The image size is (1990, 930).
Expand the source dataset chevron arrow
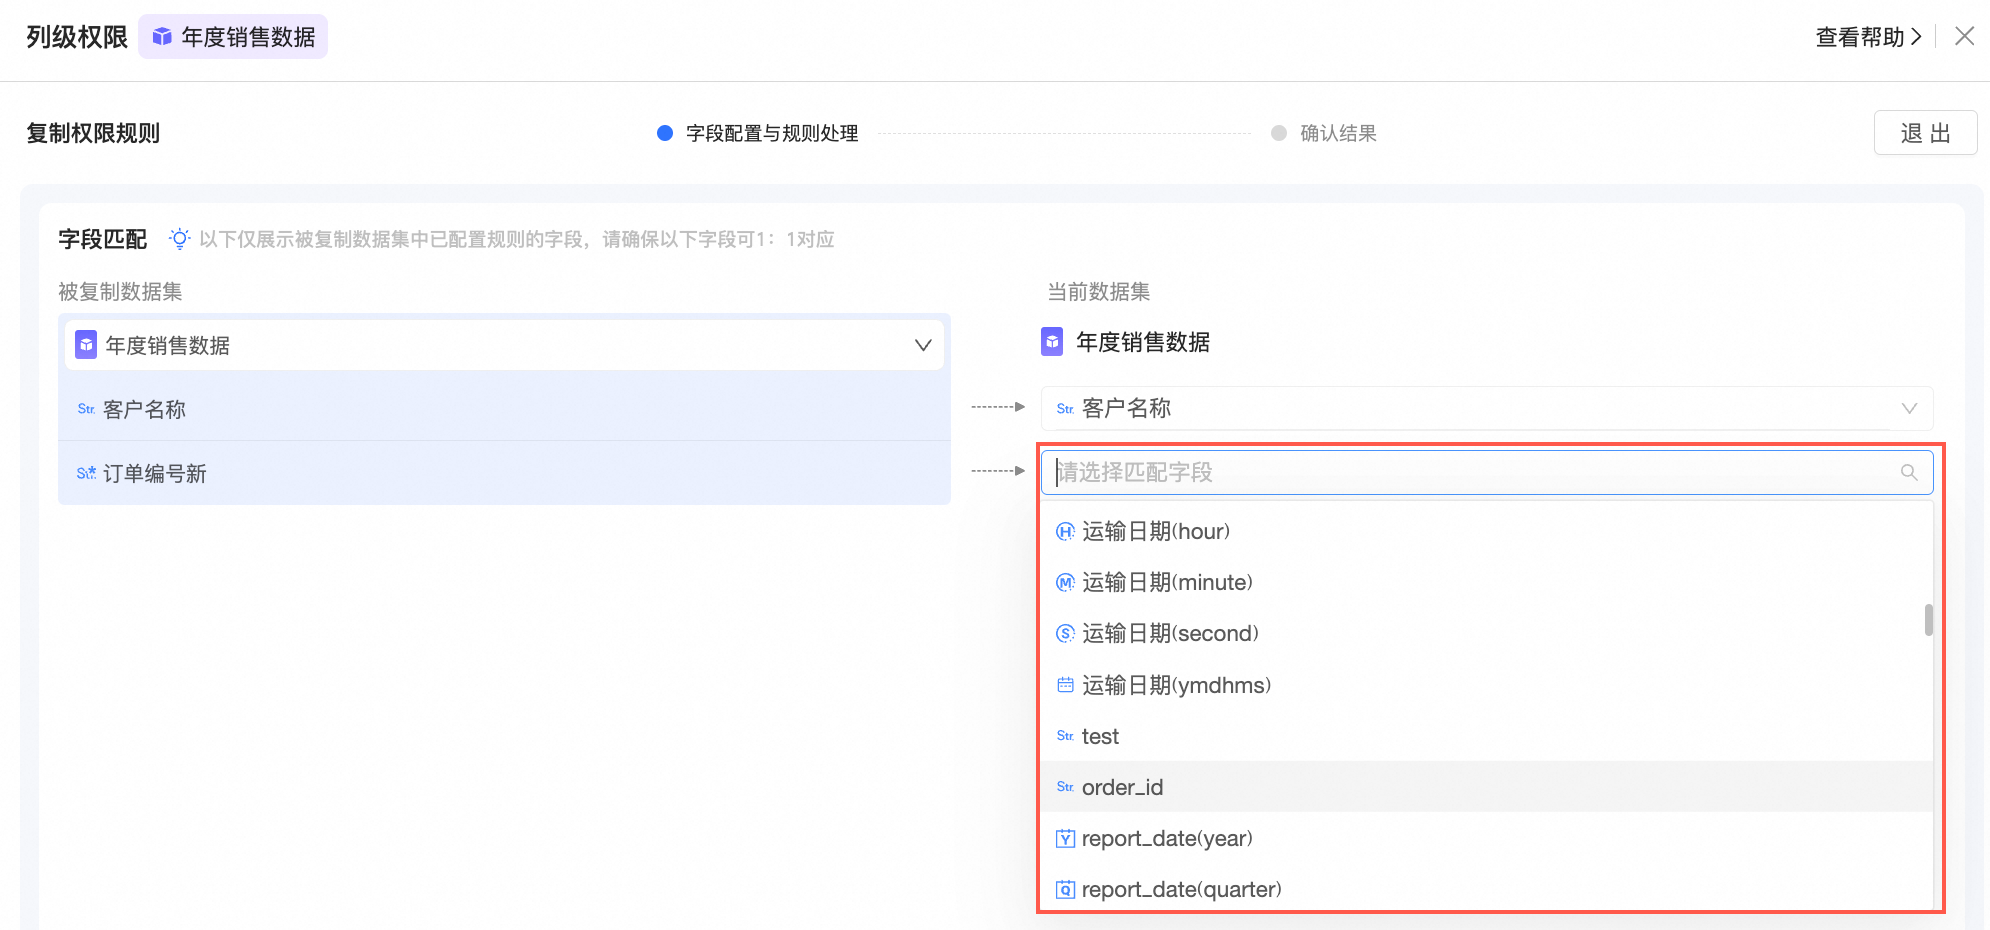click(x=923, y=345)
